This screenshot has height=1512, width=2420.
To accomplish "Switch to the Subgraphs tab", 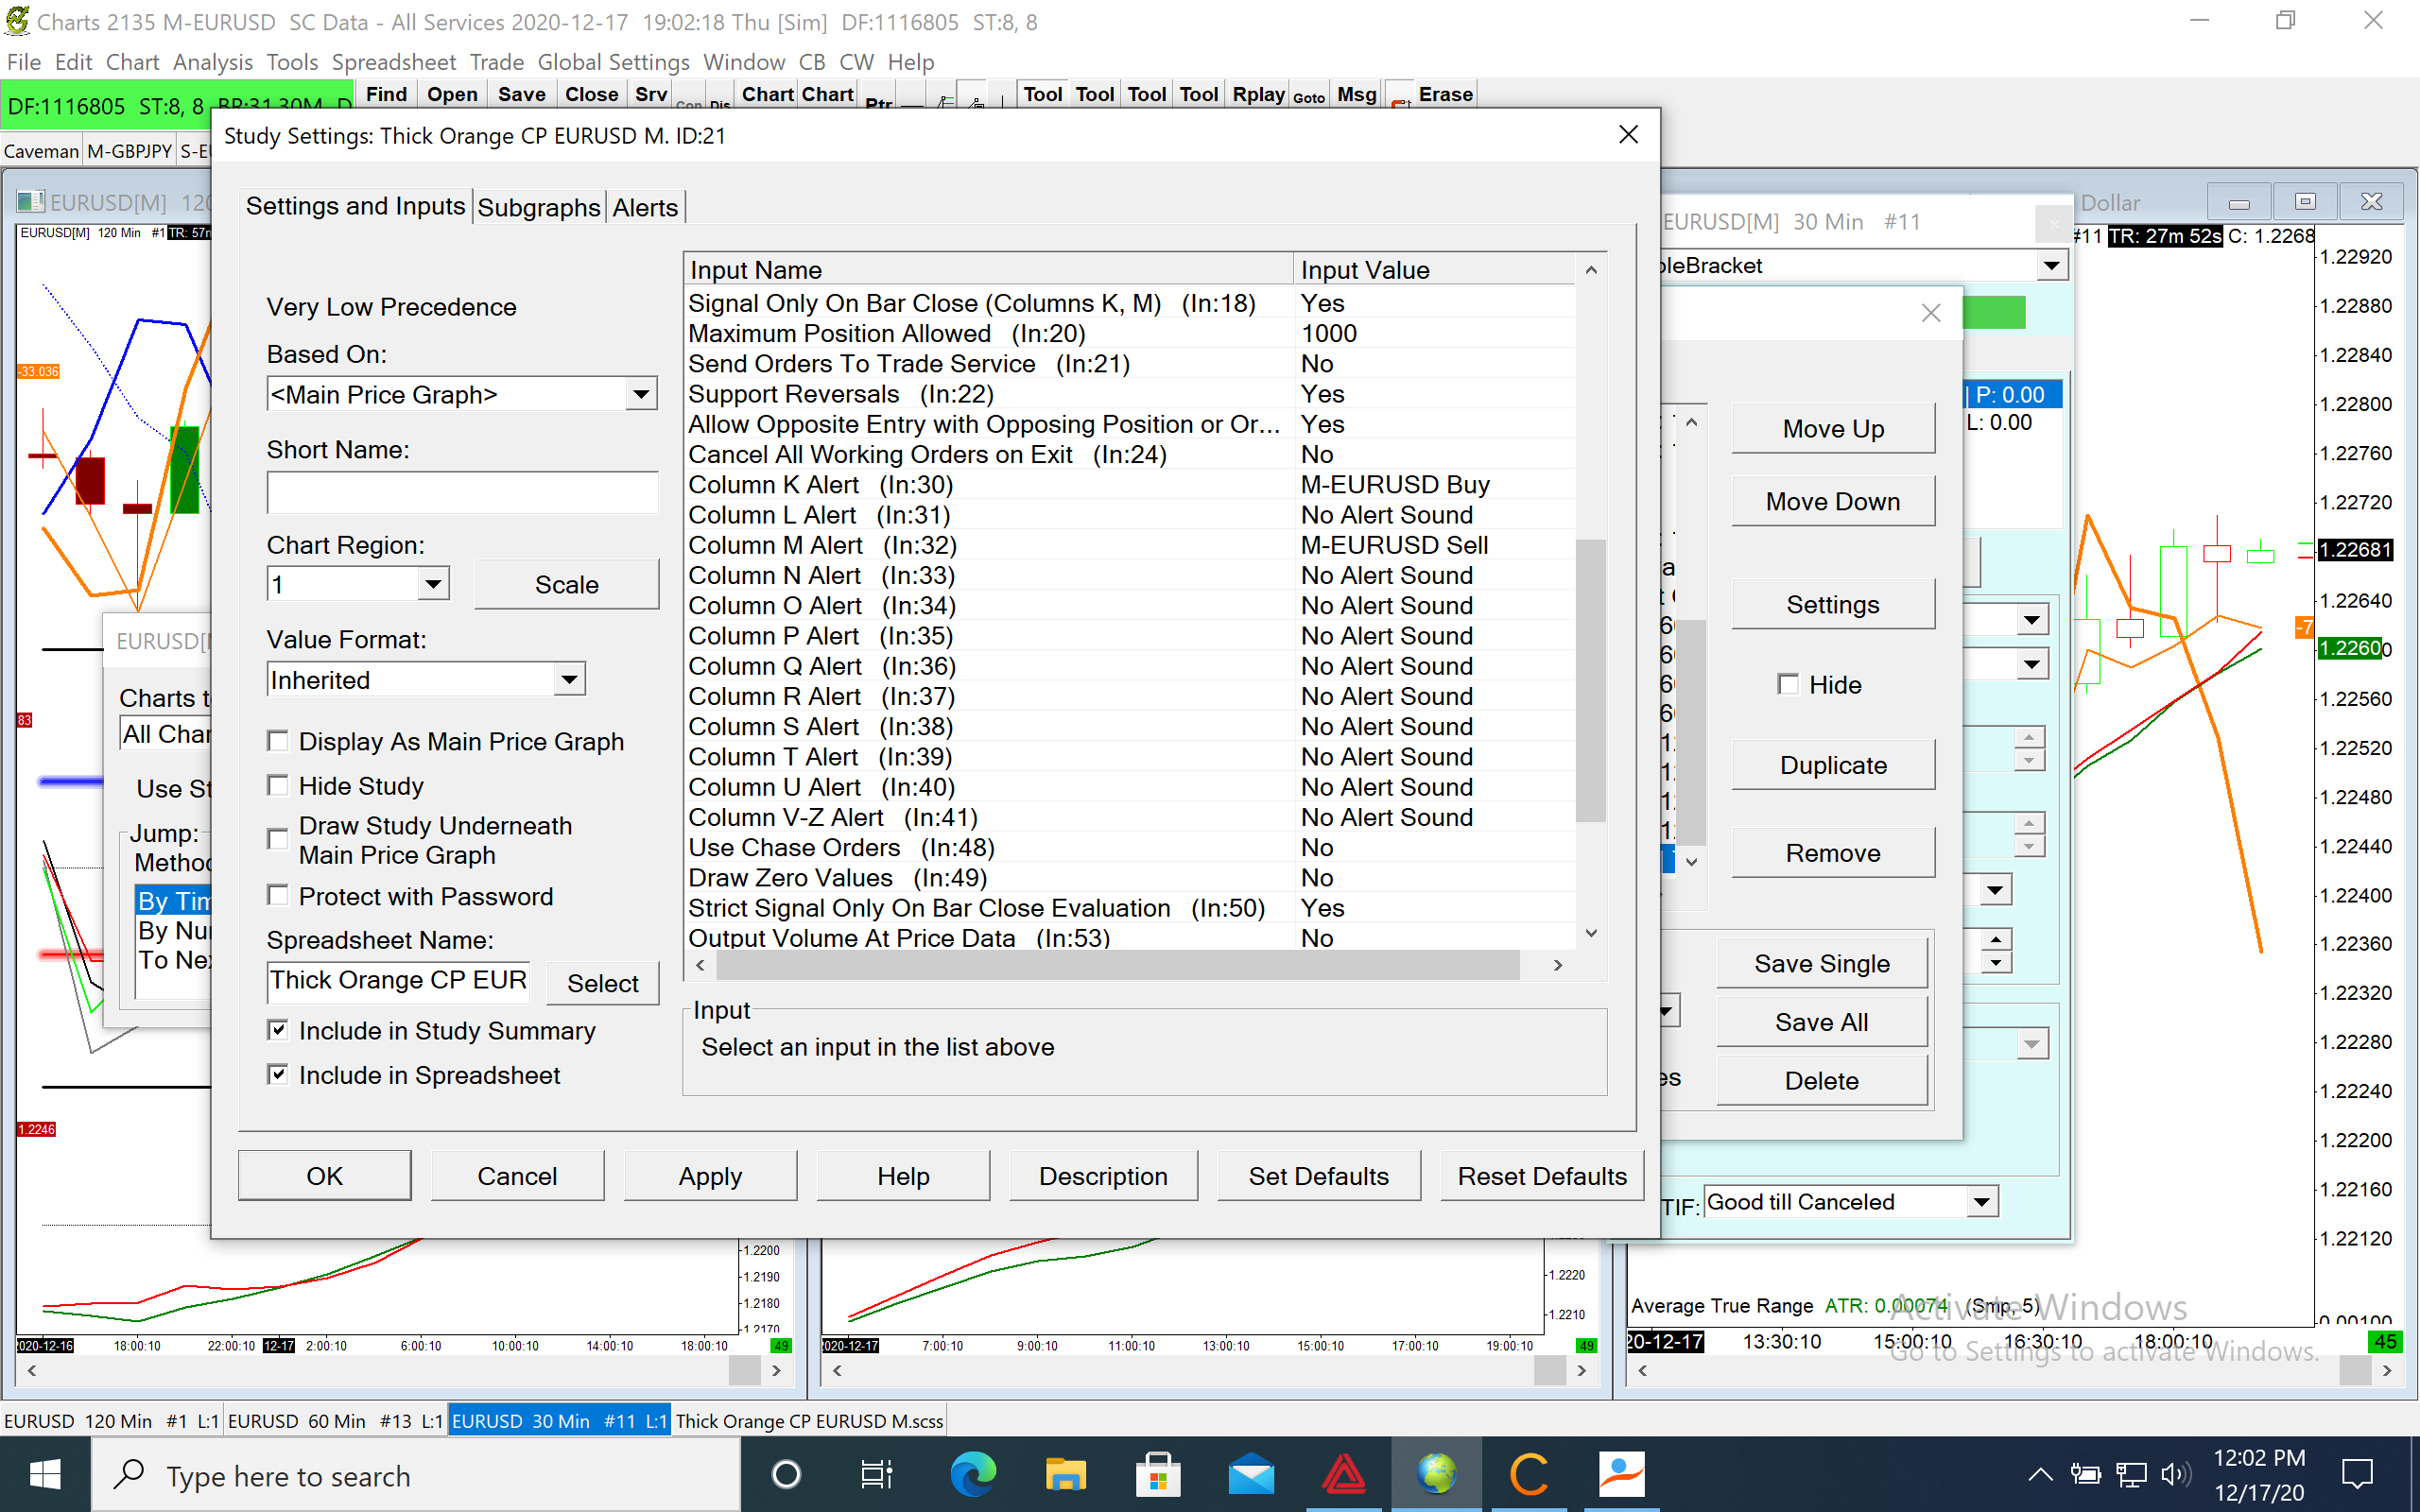I will pos(538,207).
